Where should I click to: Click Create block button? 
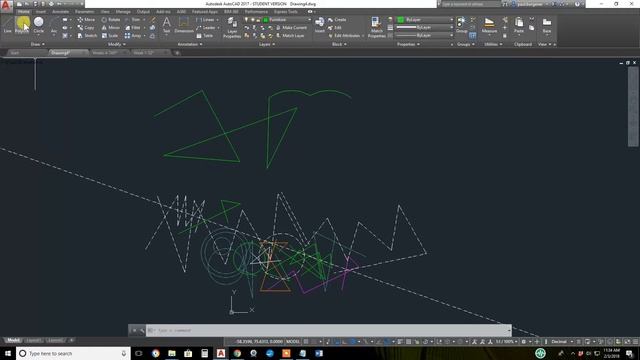pyautogui.click(x=337, y=20)
